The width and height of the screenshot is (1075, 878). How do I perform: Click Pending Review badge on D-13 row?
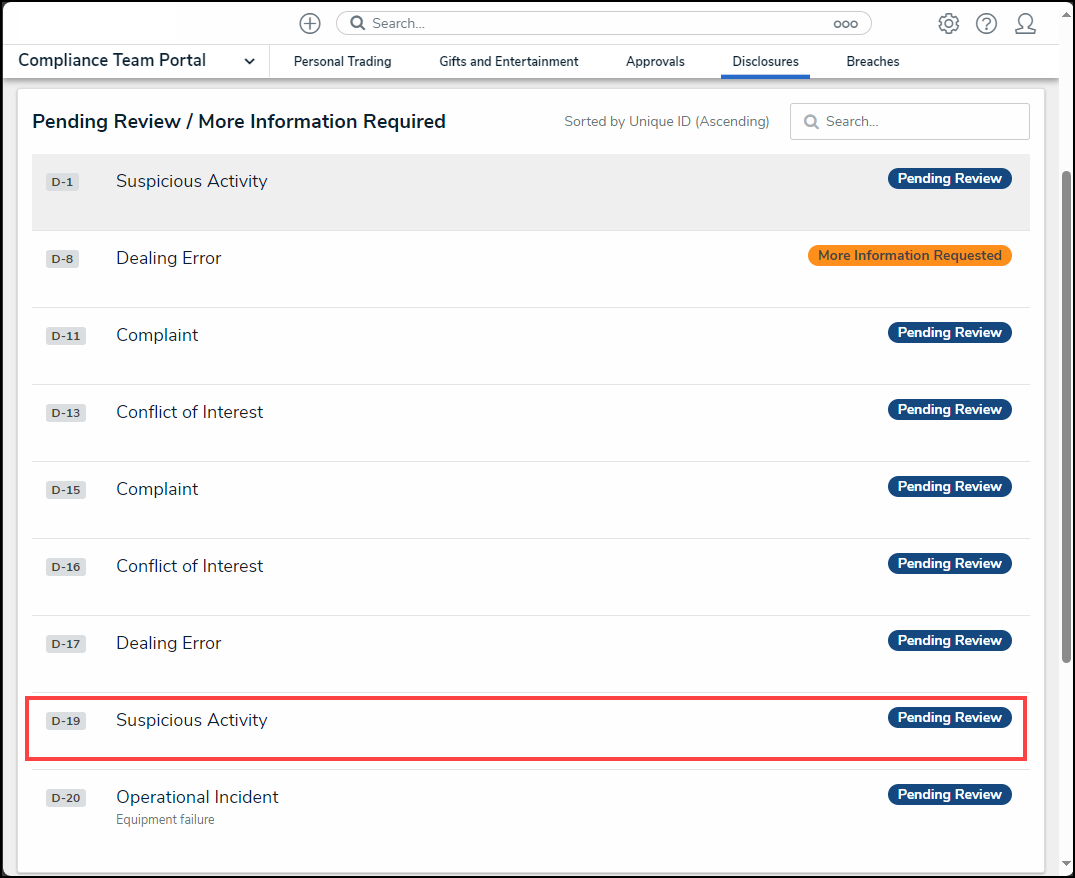pyautogui.click(x=949, y=410)
